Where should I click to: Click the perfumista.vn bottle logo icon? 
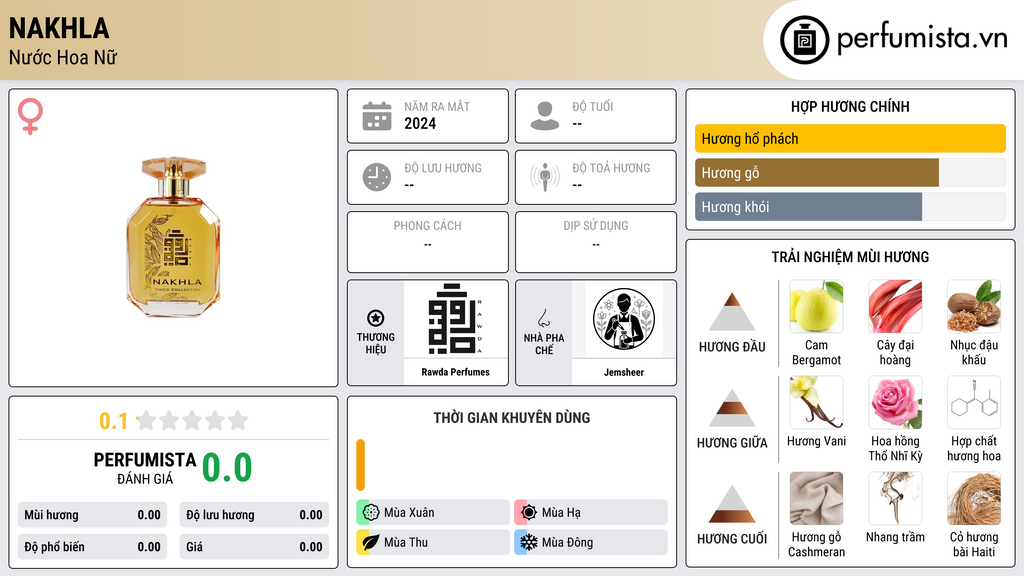805,40
